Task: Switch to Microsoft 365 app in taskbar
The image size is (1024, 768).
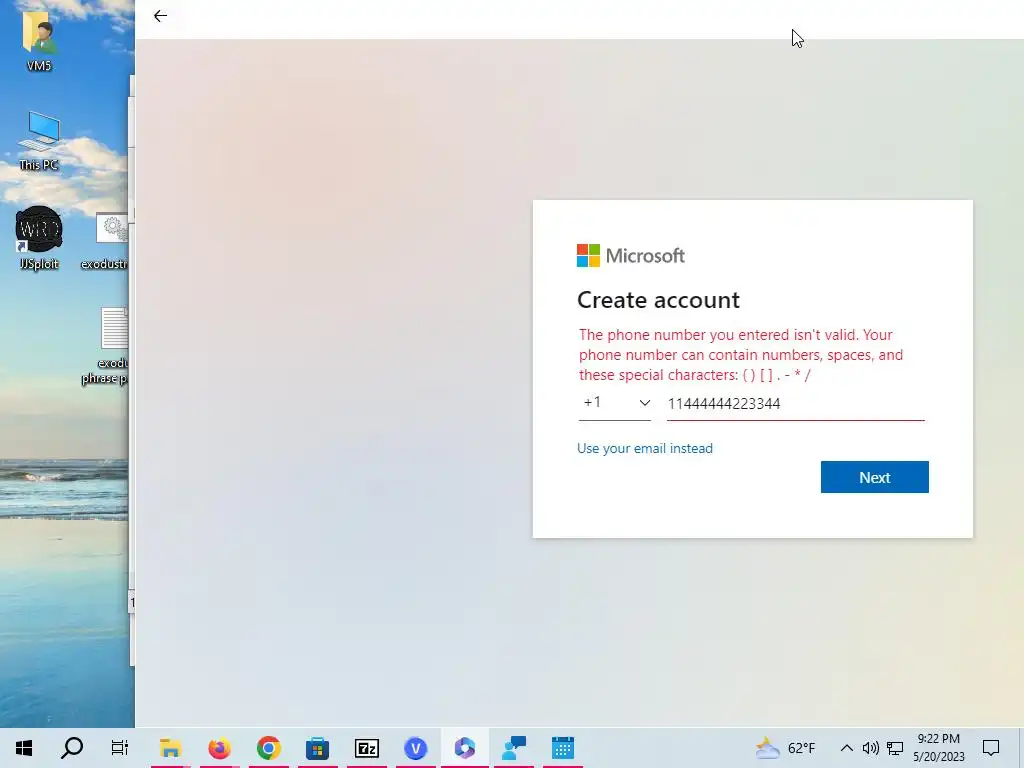Action: [464, 748]
